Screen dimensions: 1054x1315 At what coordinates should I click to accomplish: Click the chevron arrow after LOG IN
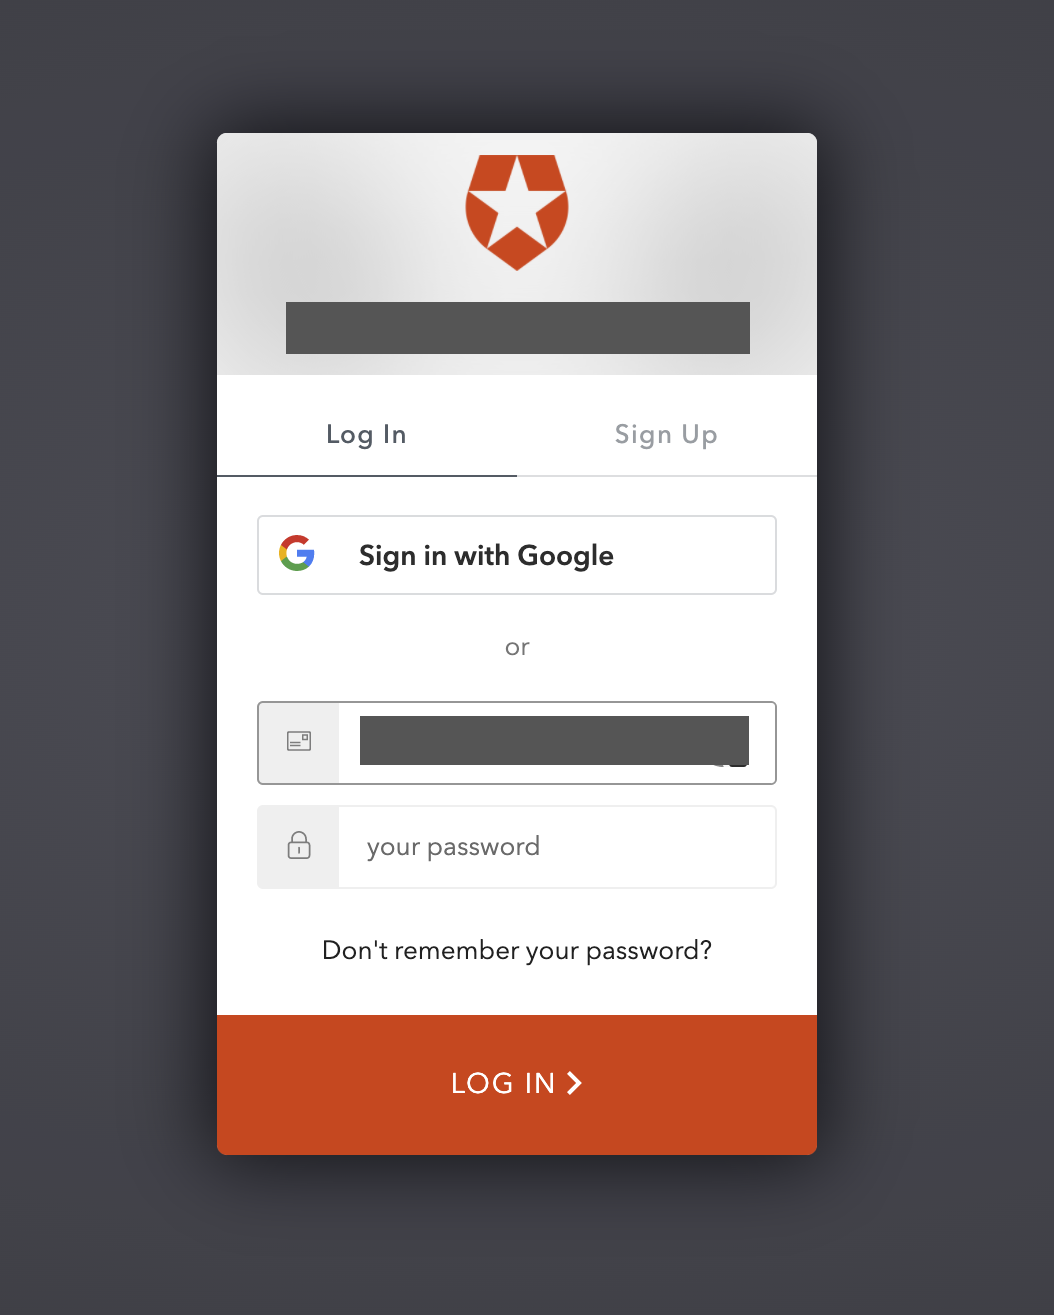coord(574,1083)
